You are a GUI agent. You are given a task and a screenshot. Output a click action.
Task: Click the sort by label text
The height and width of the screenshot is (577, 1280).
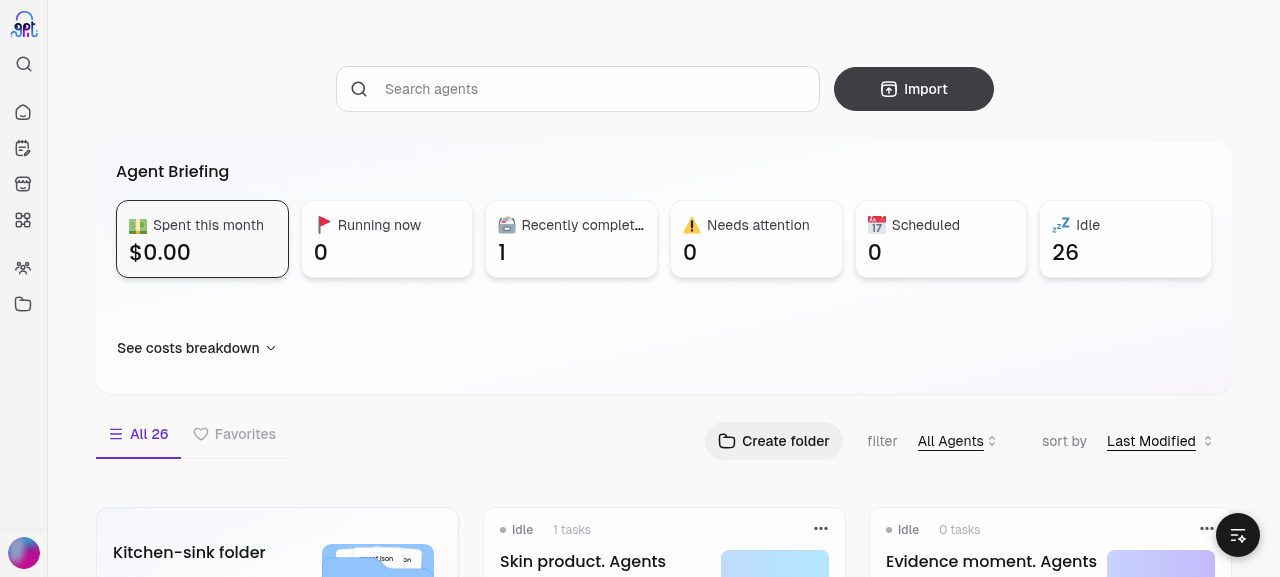tap(1064, 441)
